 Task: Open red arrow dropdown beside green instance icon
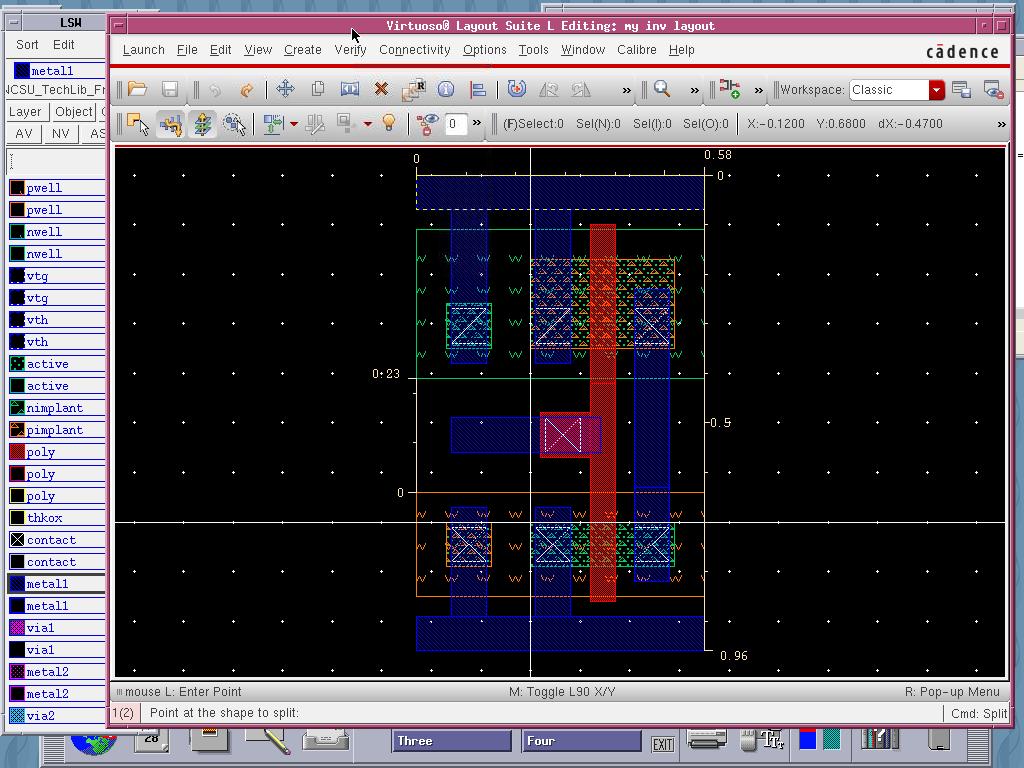point(294,123)
